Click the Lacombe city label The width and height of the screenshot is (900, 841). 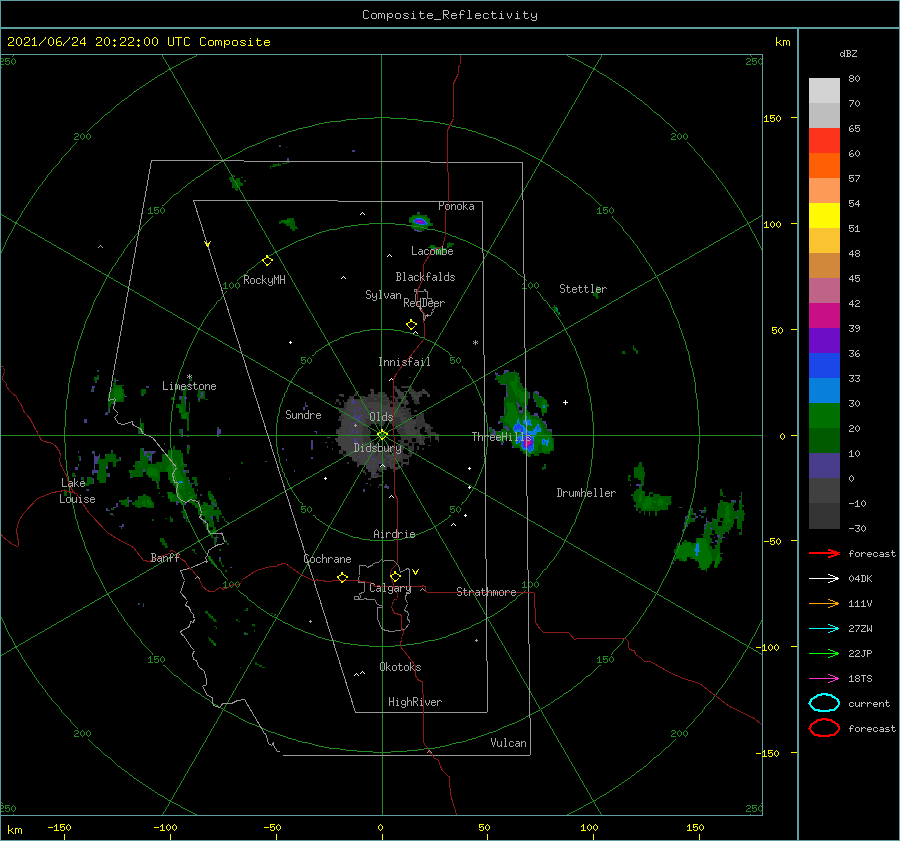pyautogui.click(x=432, y=251)
